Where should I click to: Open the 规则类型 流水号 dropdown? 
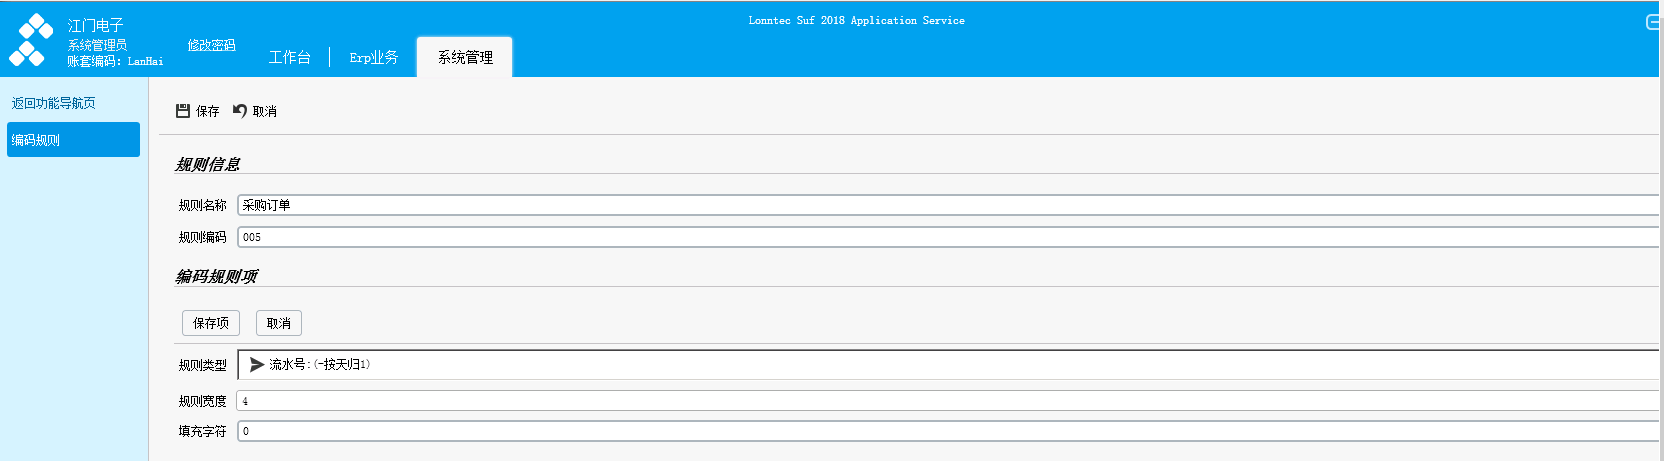point(950,365)
